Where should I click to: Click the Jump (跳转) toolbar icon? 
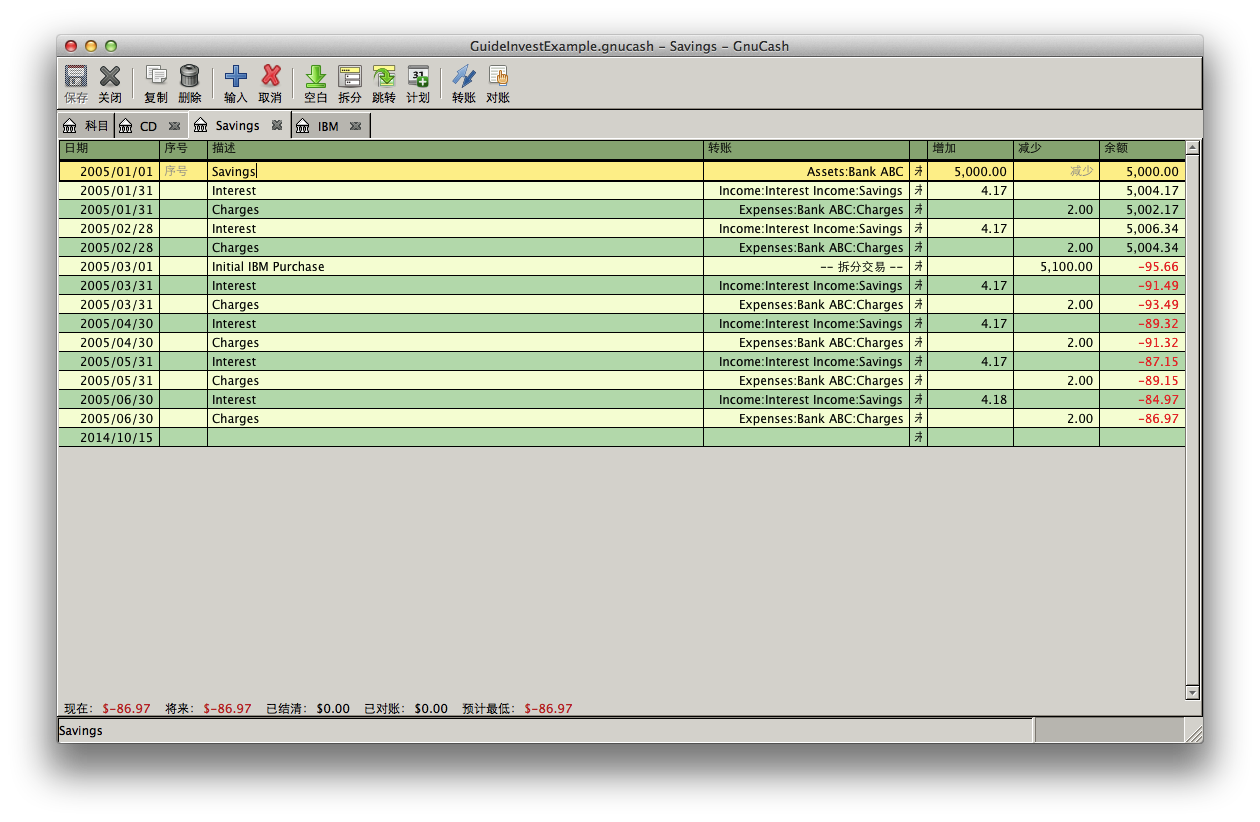[384, 77]
